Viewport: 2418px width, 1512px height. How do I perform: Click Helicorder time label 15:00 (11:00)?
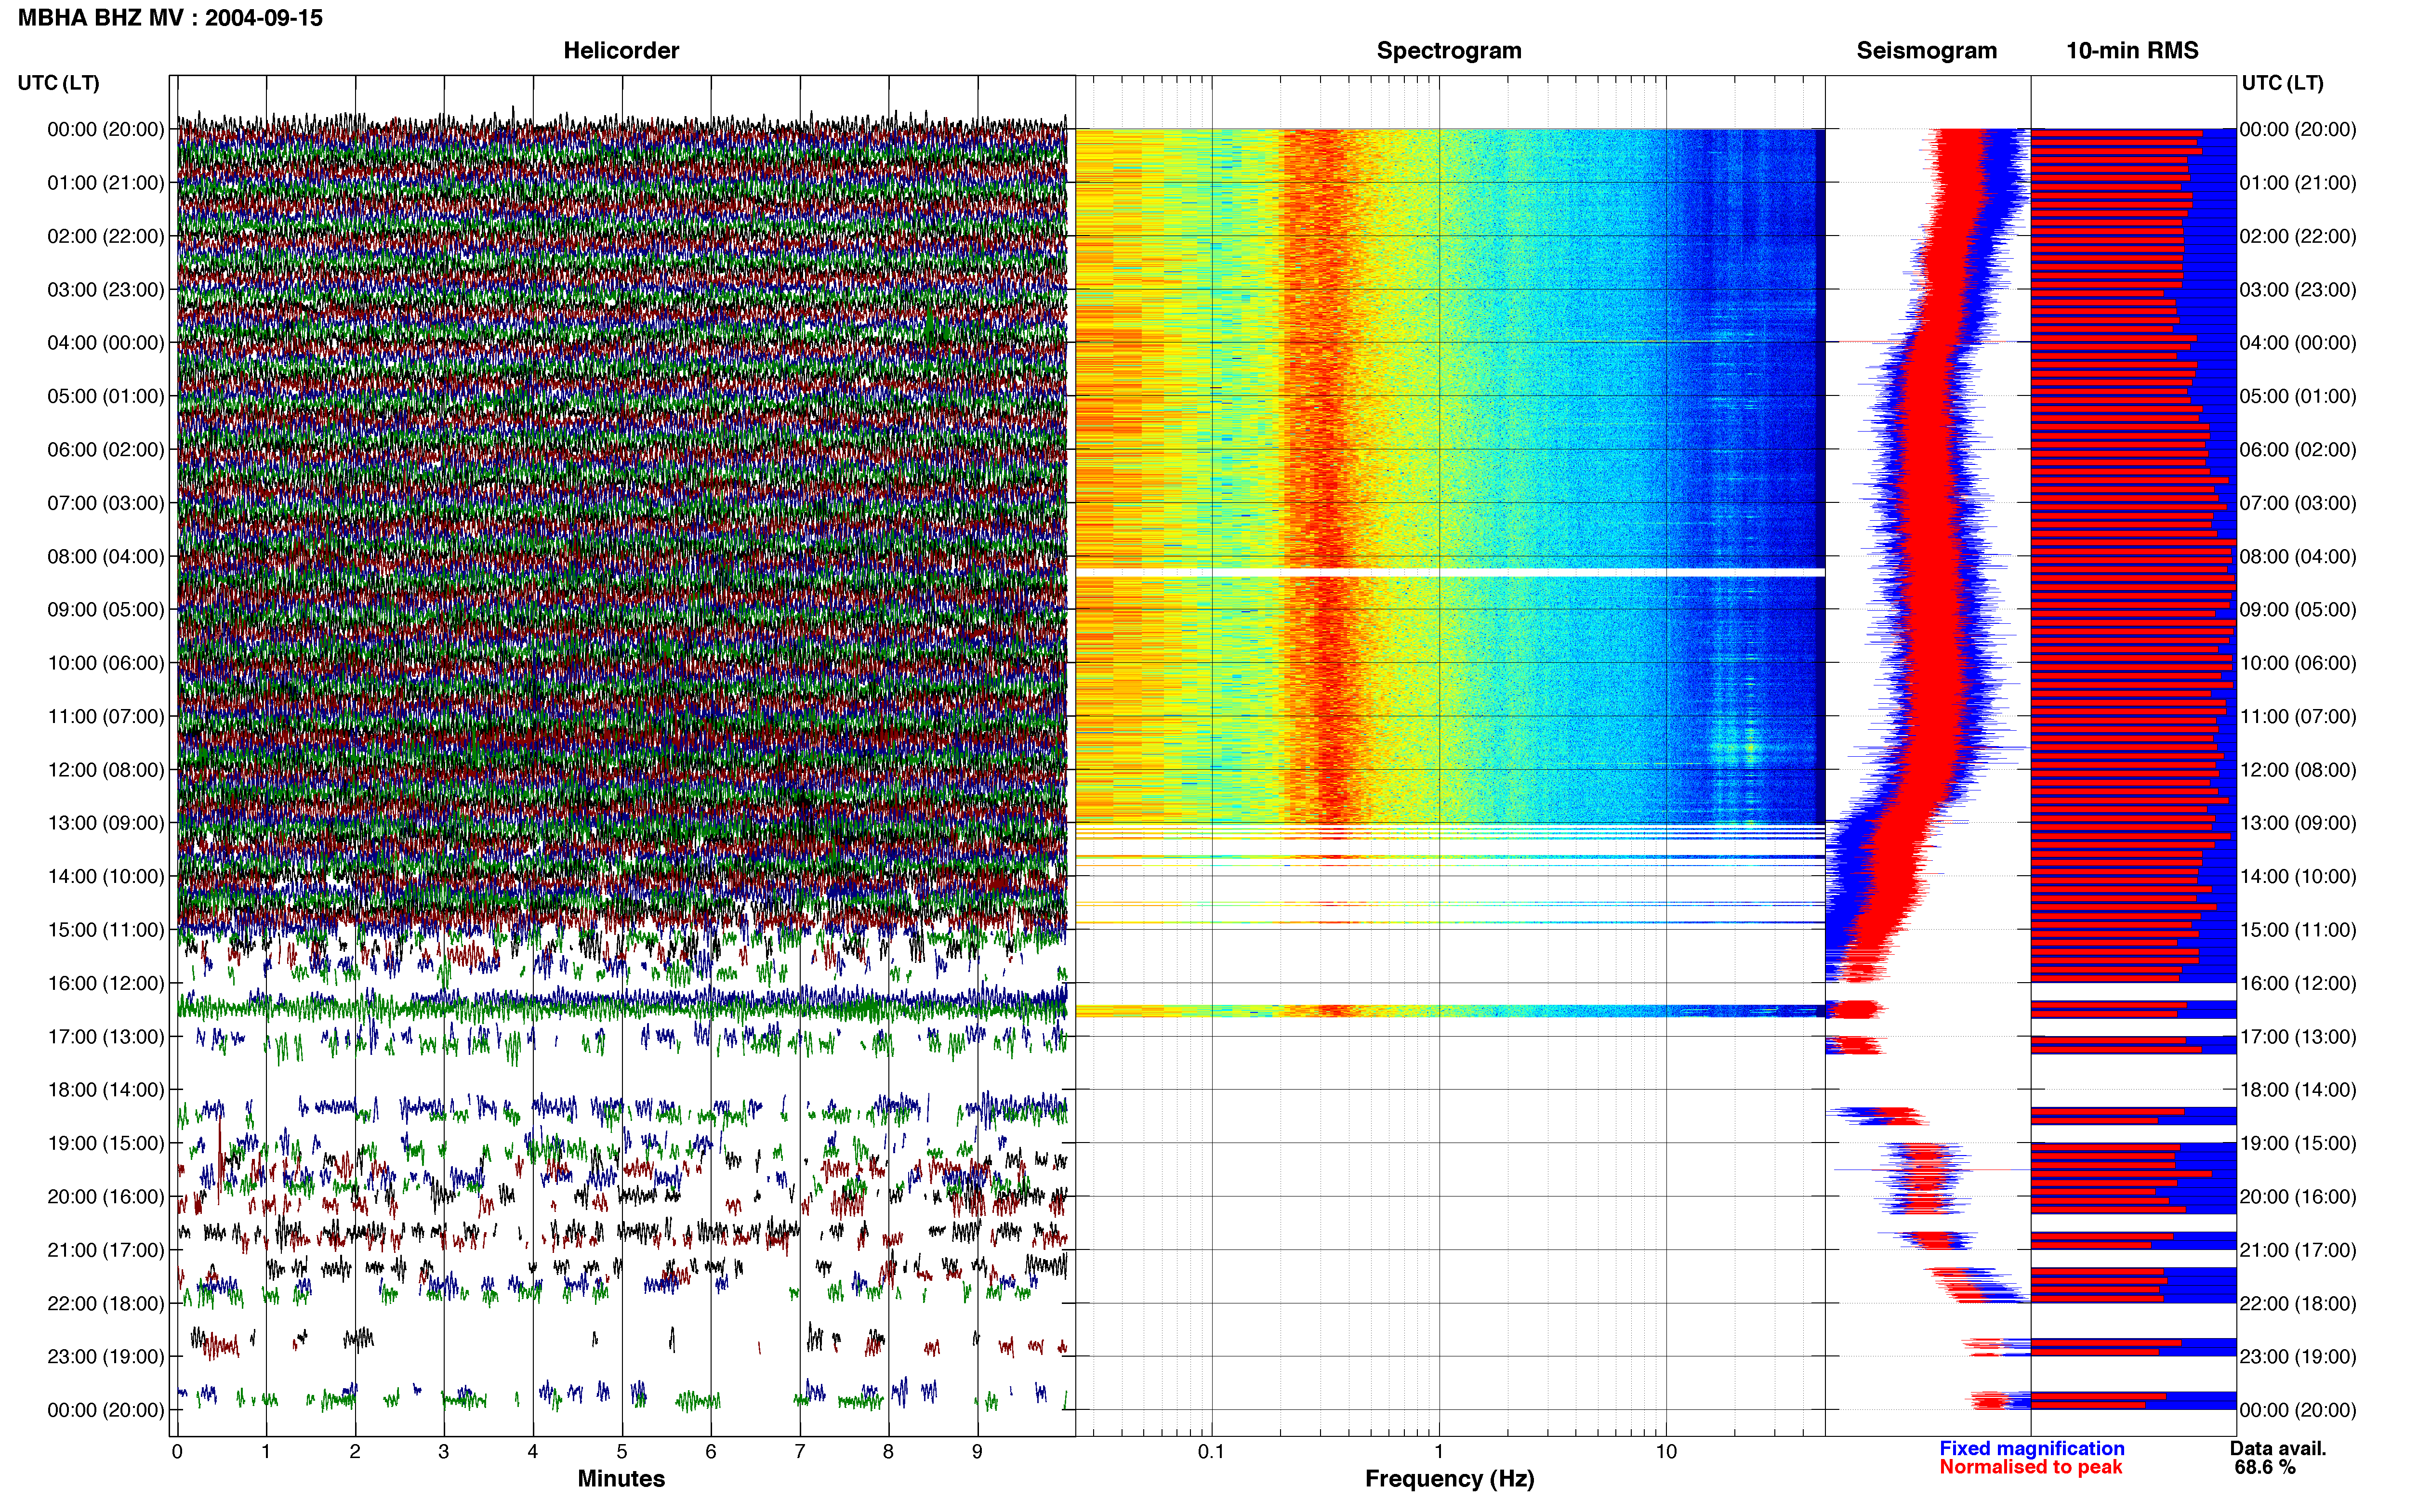tap(106, 929)
